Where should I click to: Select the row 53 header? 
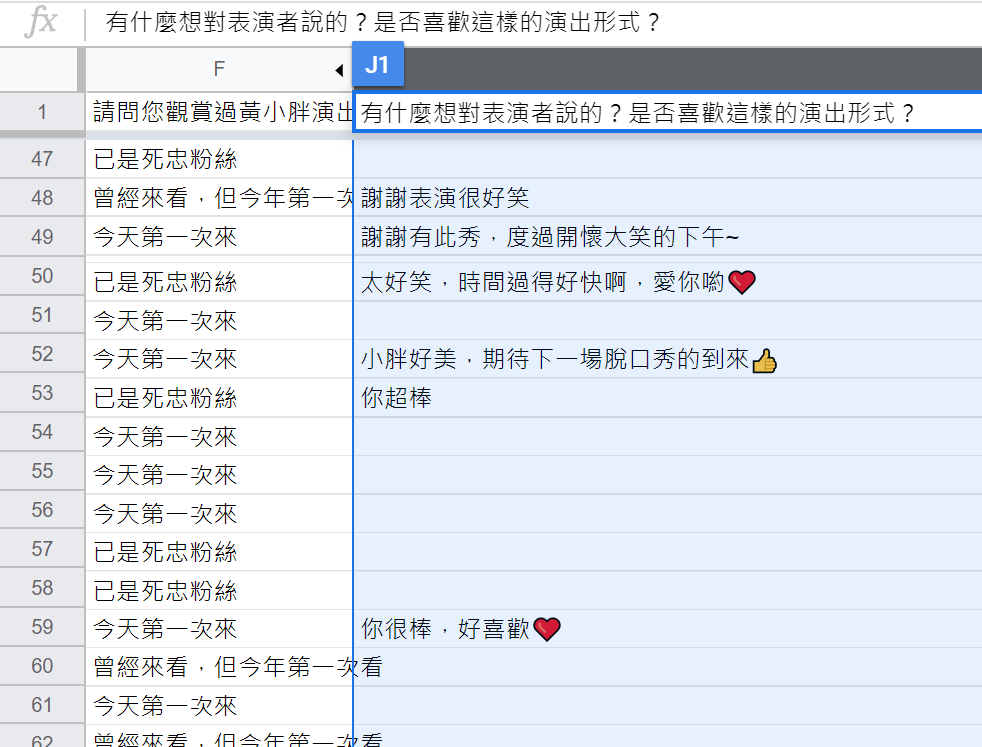[42, 393]
